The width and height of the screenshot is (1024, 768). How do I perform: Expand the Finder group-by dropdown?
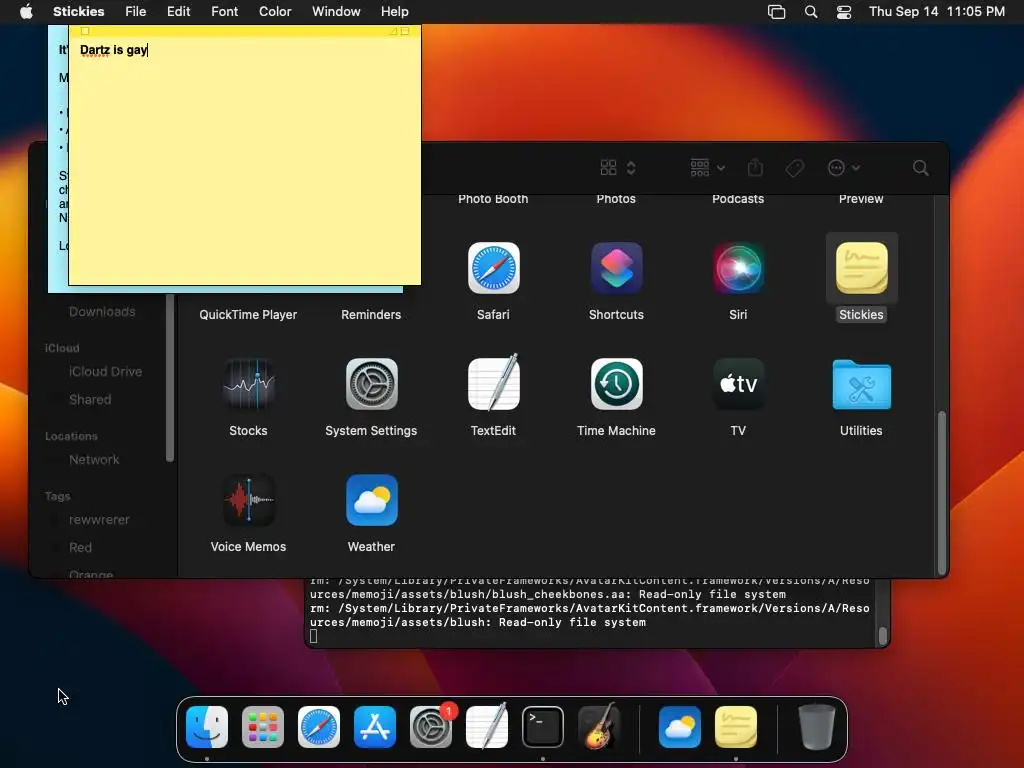point(708,168)
